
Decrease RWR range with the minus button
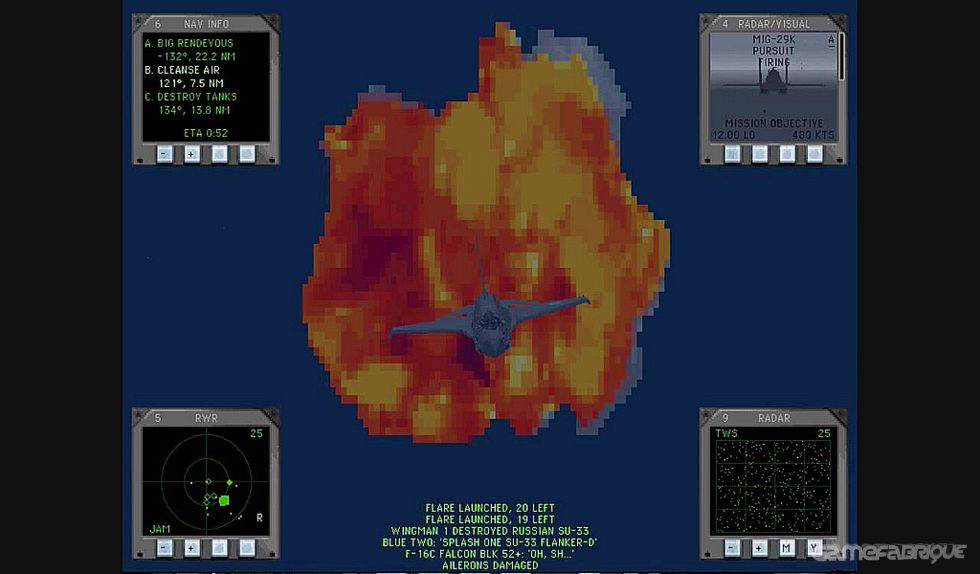tap(164, 548)
